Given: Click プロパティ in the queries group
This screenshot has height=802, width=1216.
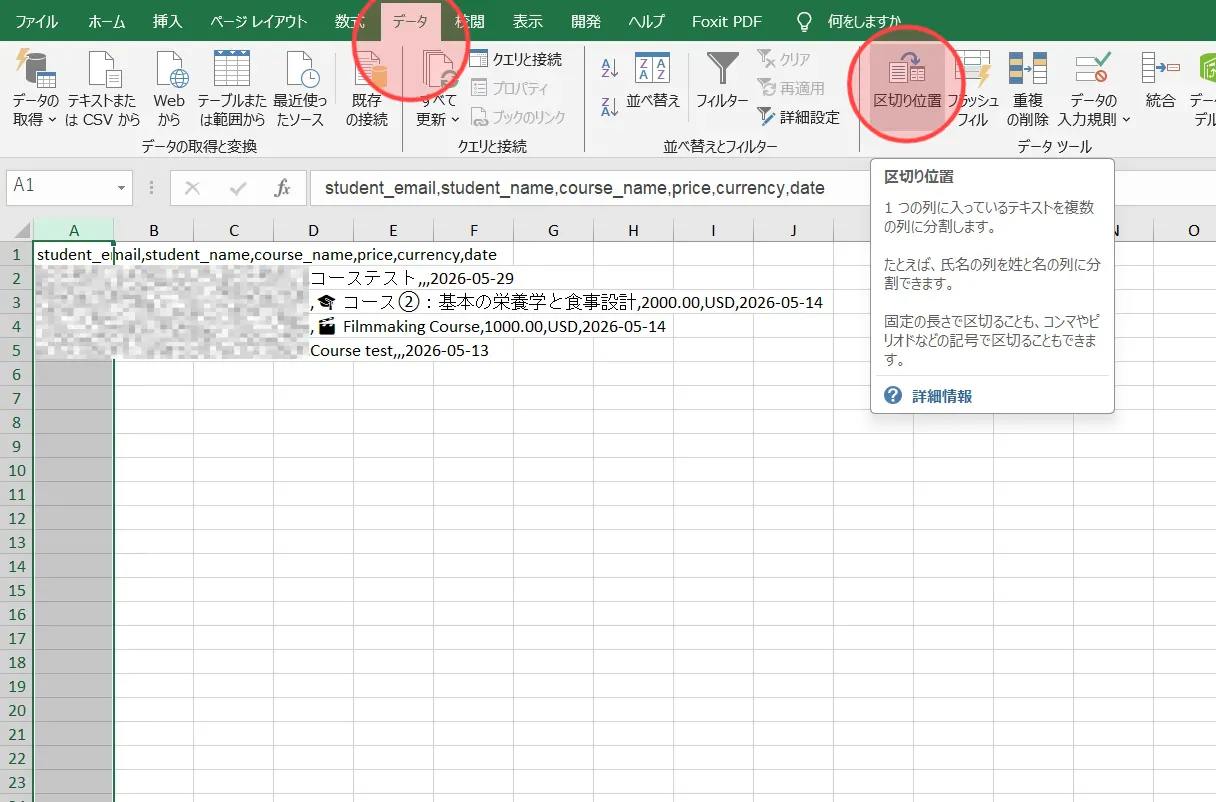Looking at the screenshot, I should pyautogui.click(x=509, y=88).
